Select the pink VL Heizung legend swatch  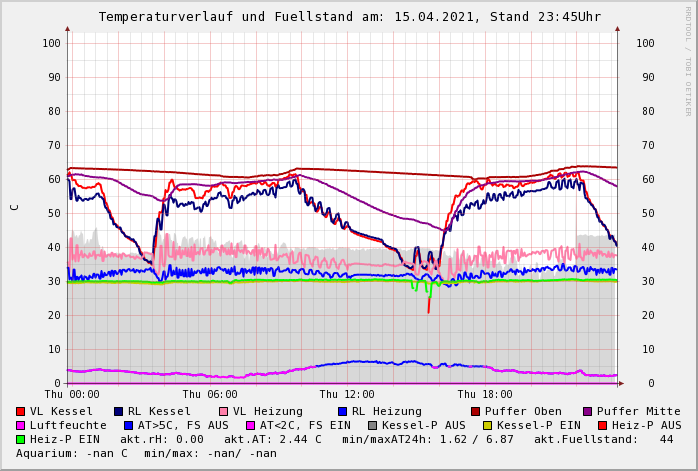tap(223, 411)
